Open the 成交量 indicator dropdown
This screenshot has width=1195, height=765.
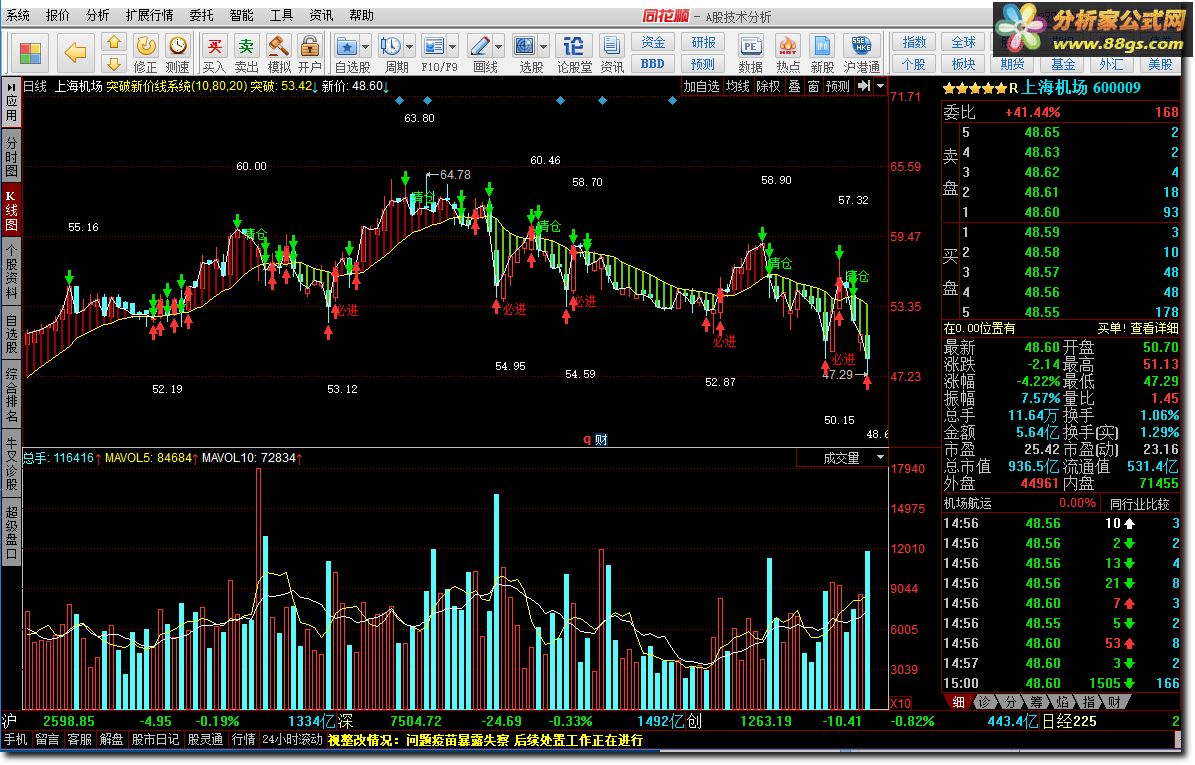(x=880, y=457)
